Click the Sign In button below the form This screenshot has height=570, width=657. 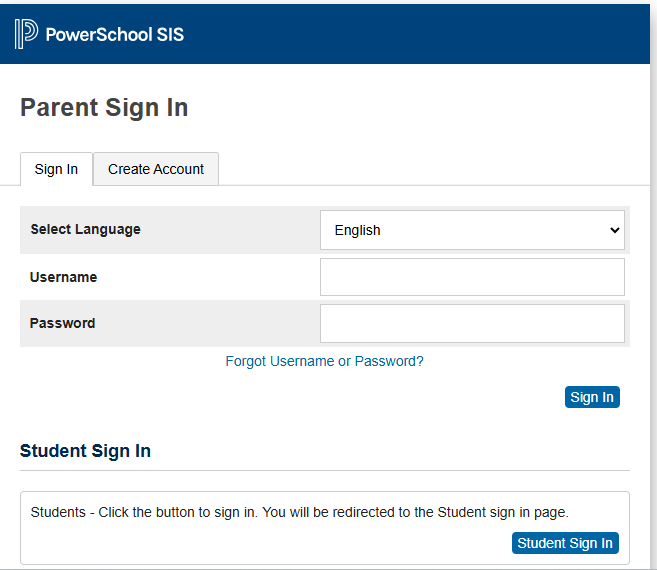(592, 397)
